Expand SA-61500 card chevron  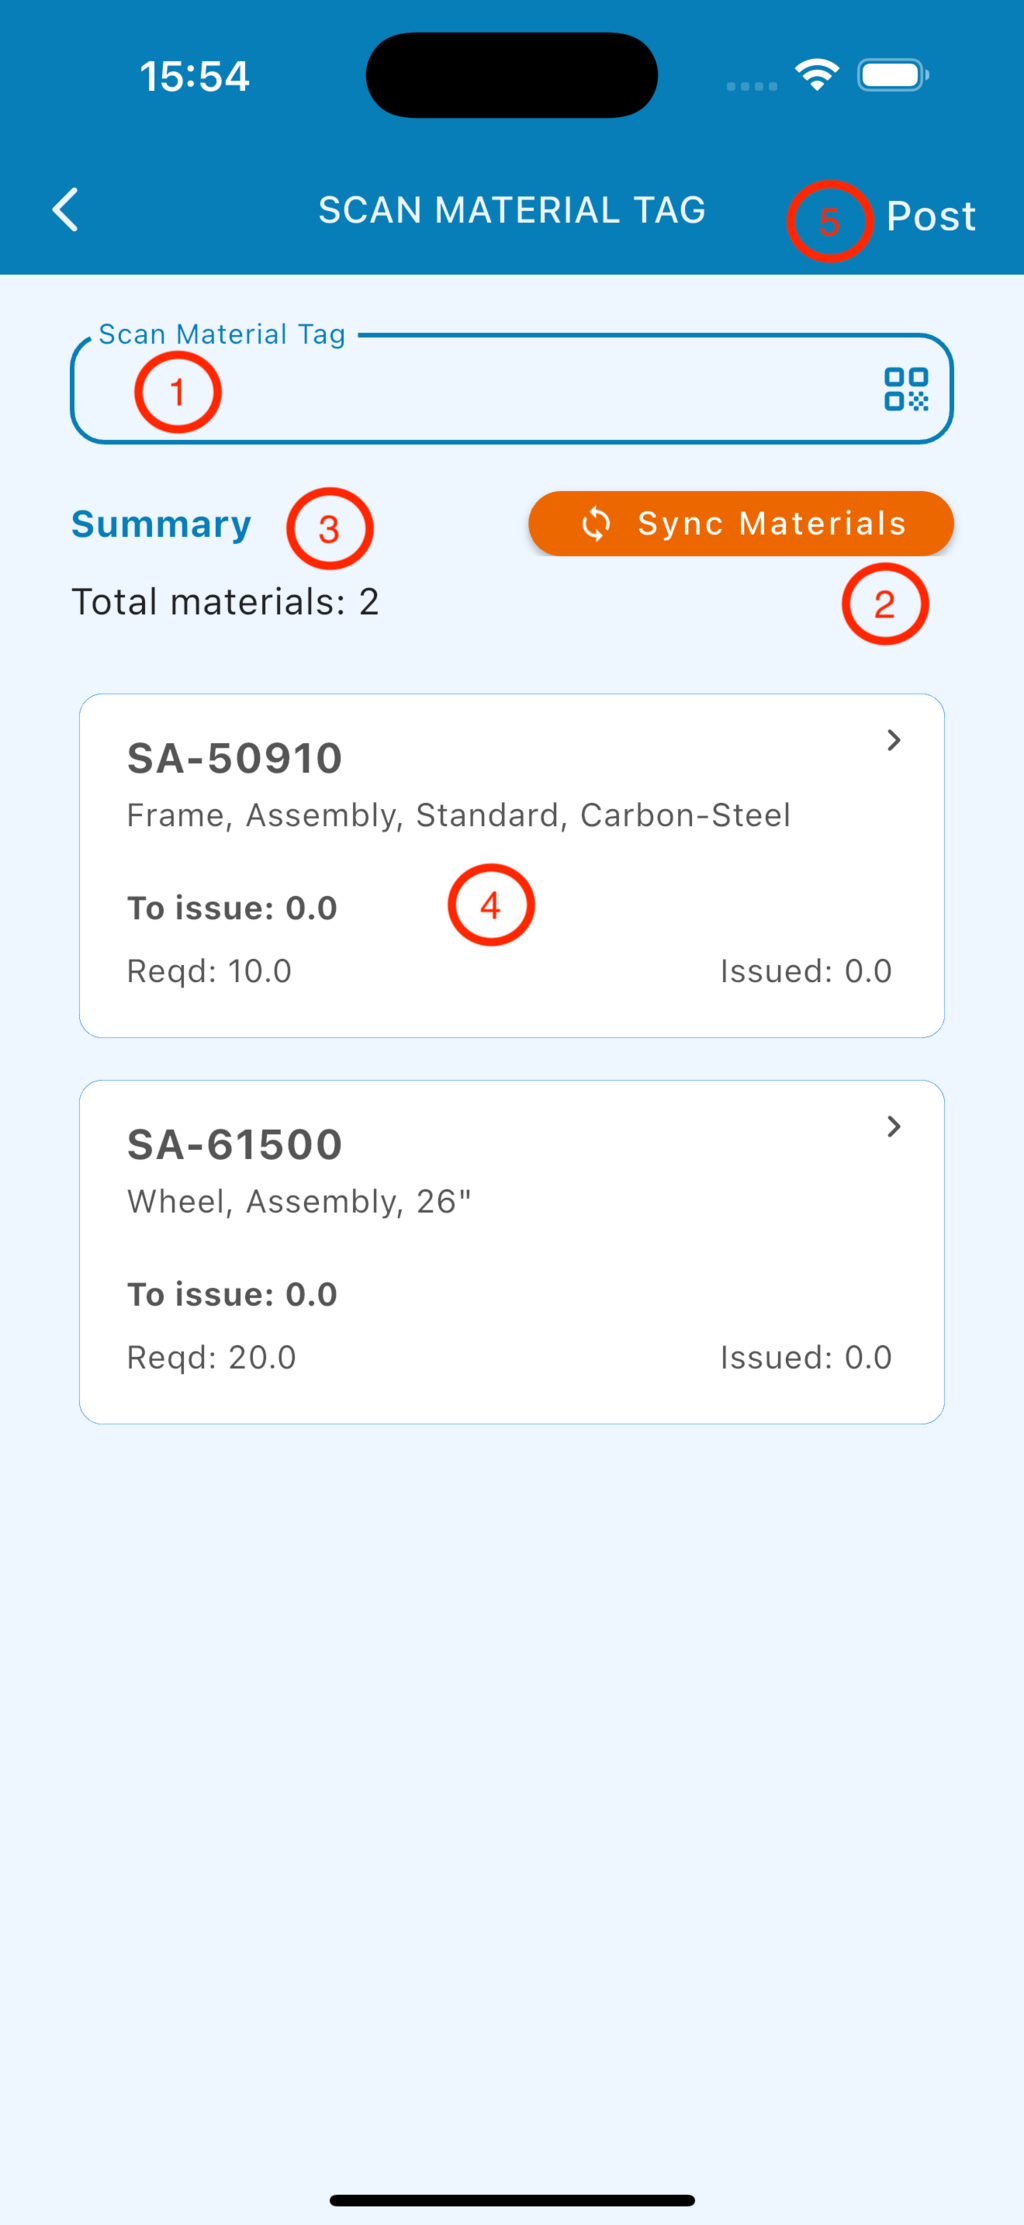coord(894,1127)
